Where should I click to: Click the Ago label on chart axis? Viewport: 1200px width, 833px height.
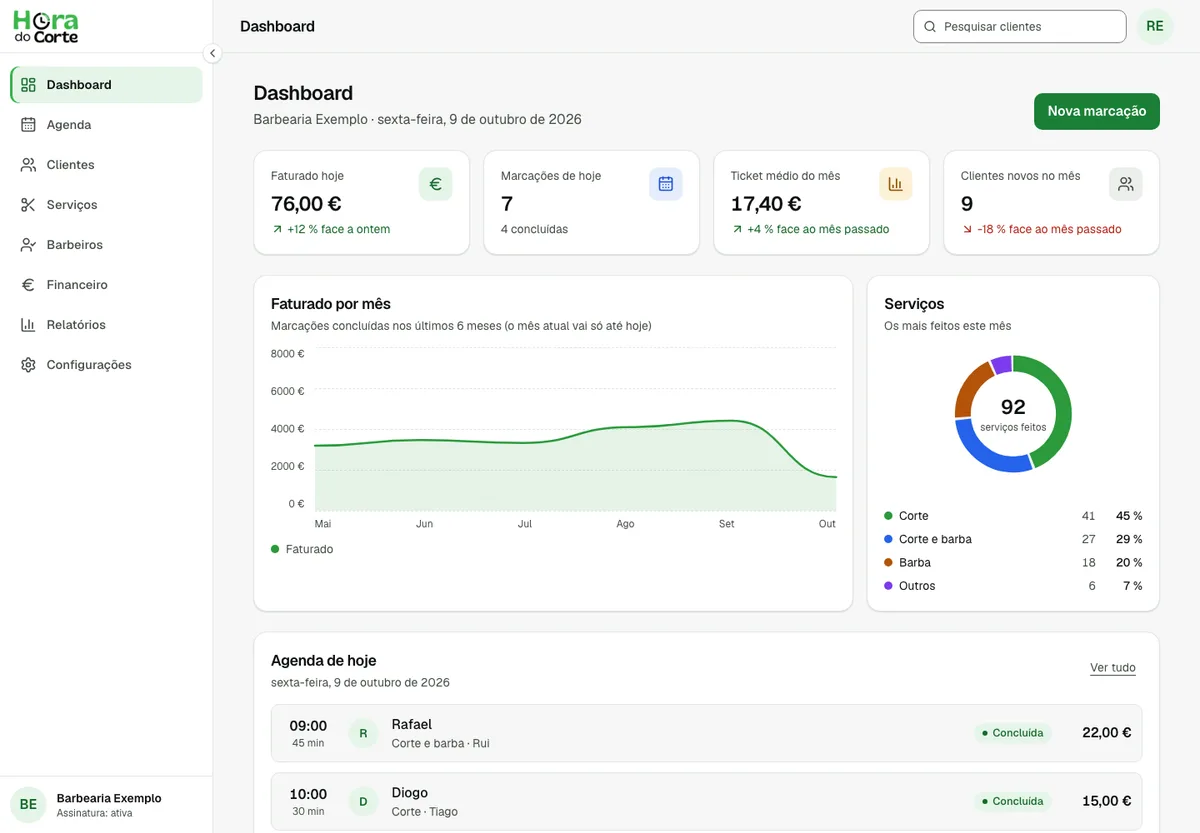click(625, 524)
